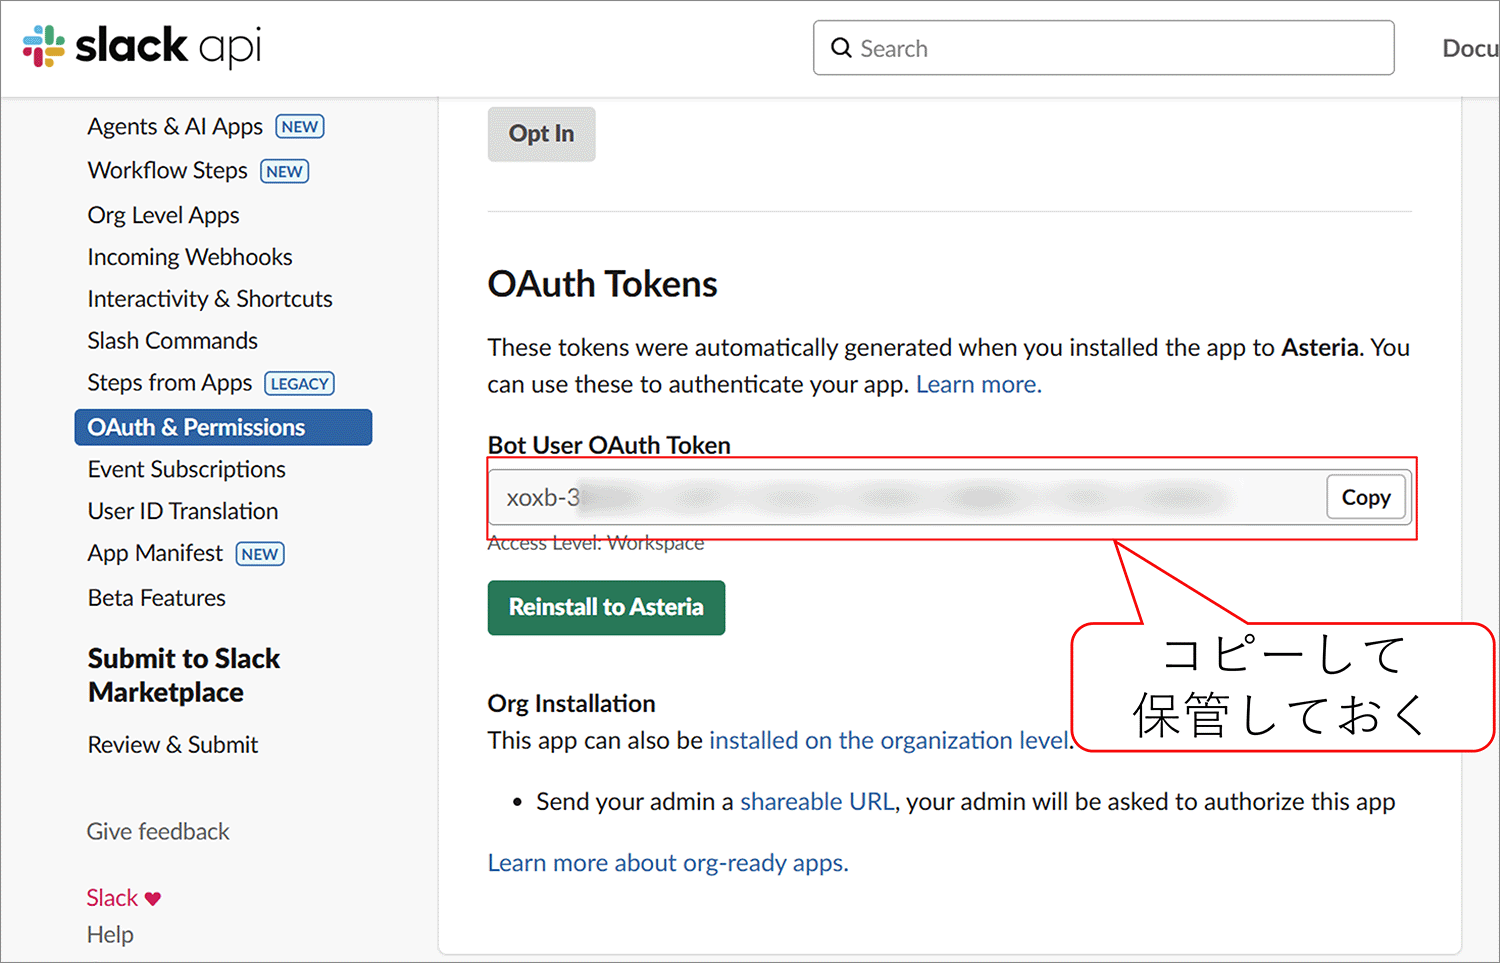This screenshot has height=963, width=1500.
Task: Open Beta Features page
Action: point(157,598)
